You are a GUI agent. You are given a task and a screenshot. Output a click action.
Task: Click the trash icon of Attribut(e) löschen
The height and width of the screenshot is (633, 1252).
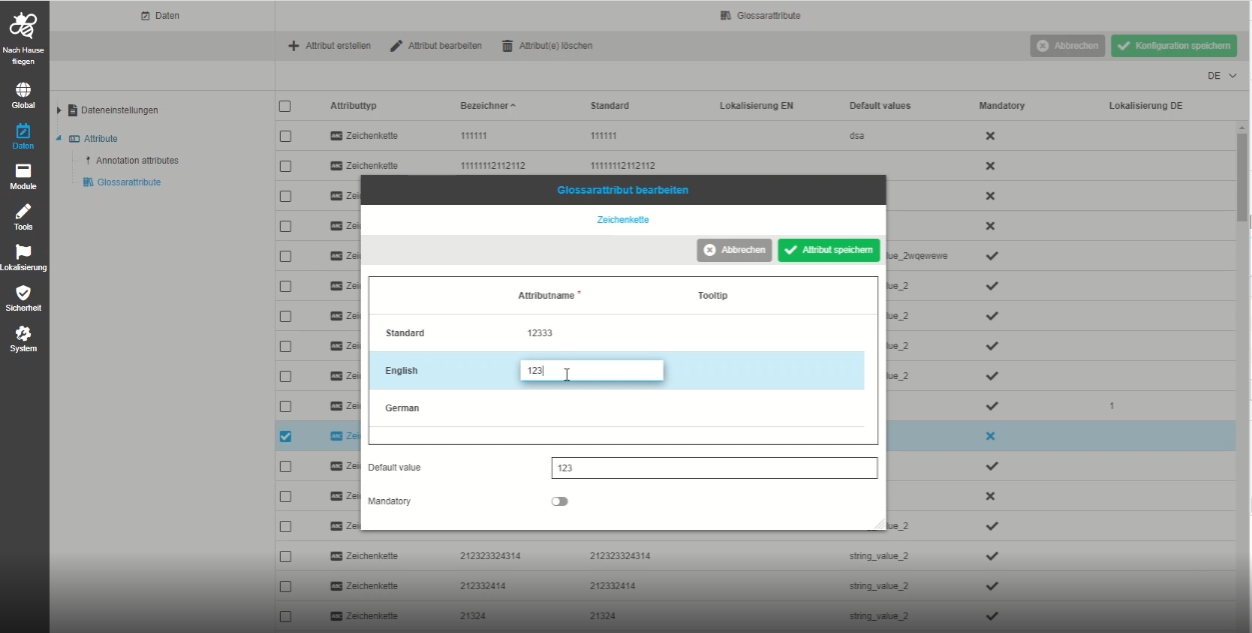[x=507, y=46]
